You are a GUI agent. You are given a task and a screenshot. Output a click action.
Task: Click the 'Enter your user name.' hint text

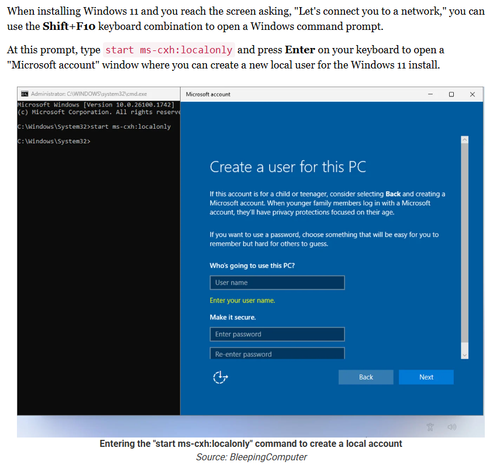(x=242, y=300)
